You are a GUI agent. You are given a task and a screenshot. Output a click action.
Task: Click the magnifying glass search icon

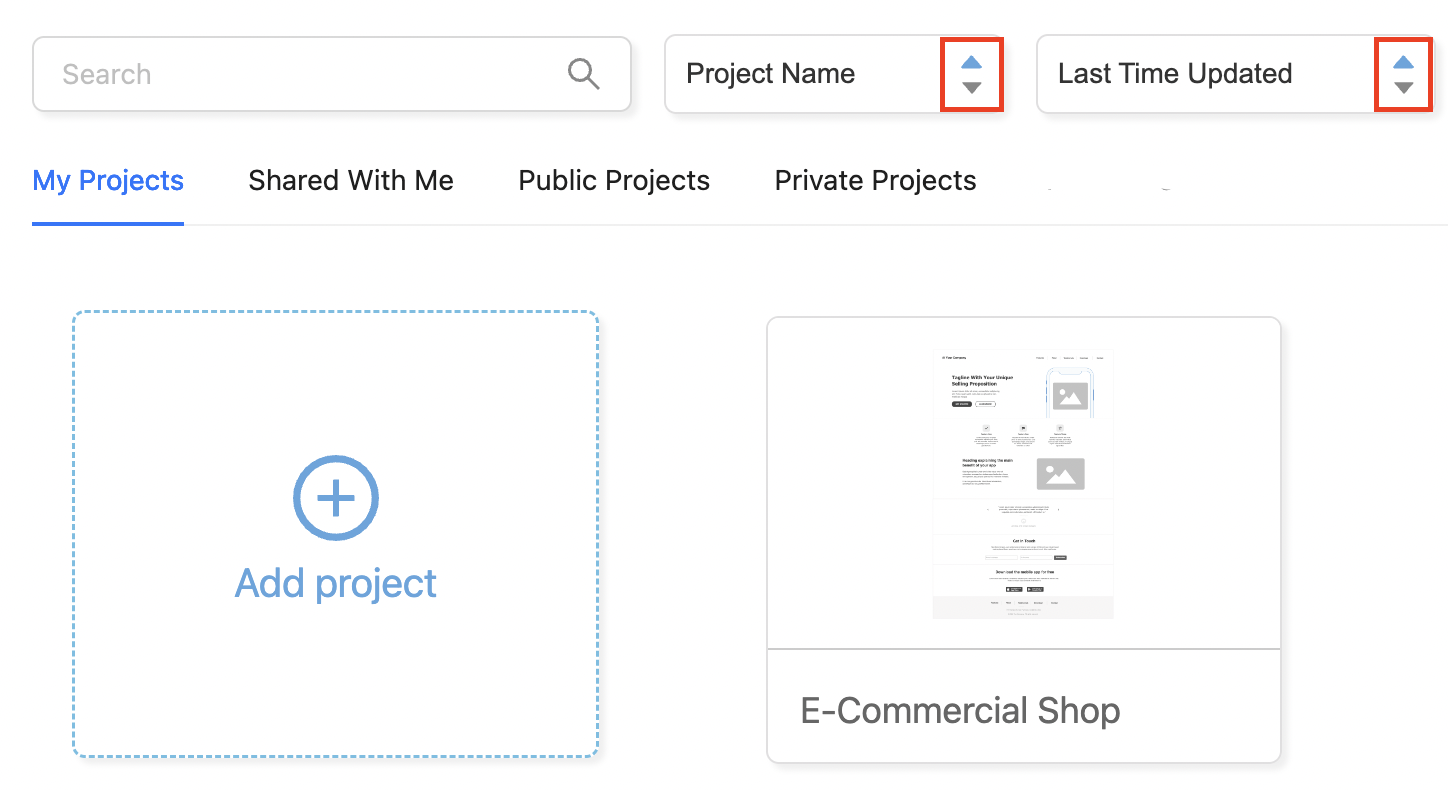(x=583, y=74)
